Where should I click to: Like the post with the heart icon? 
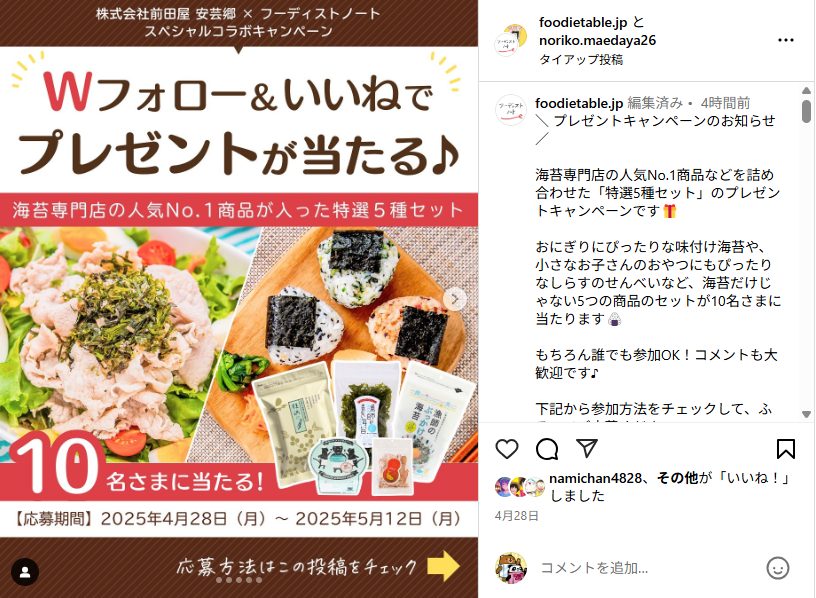[x=506, y=449]
